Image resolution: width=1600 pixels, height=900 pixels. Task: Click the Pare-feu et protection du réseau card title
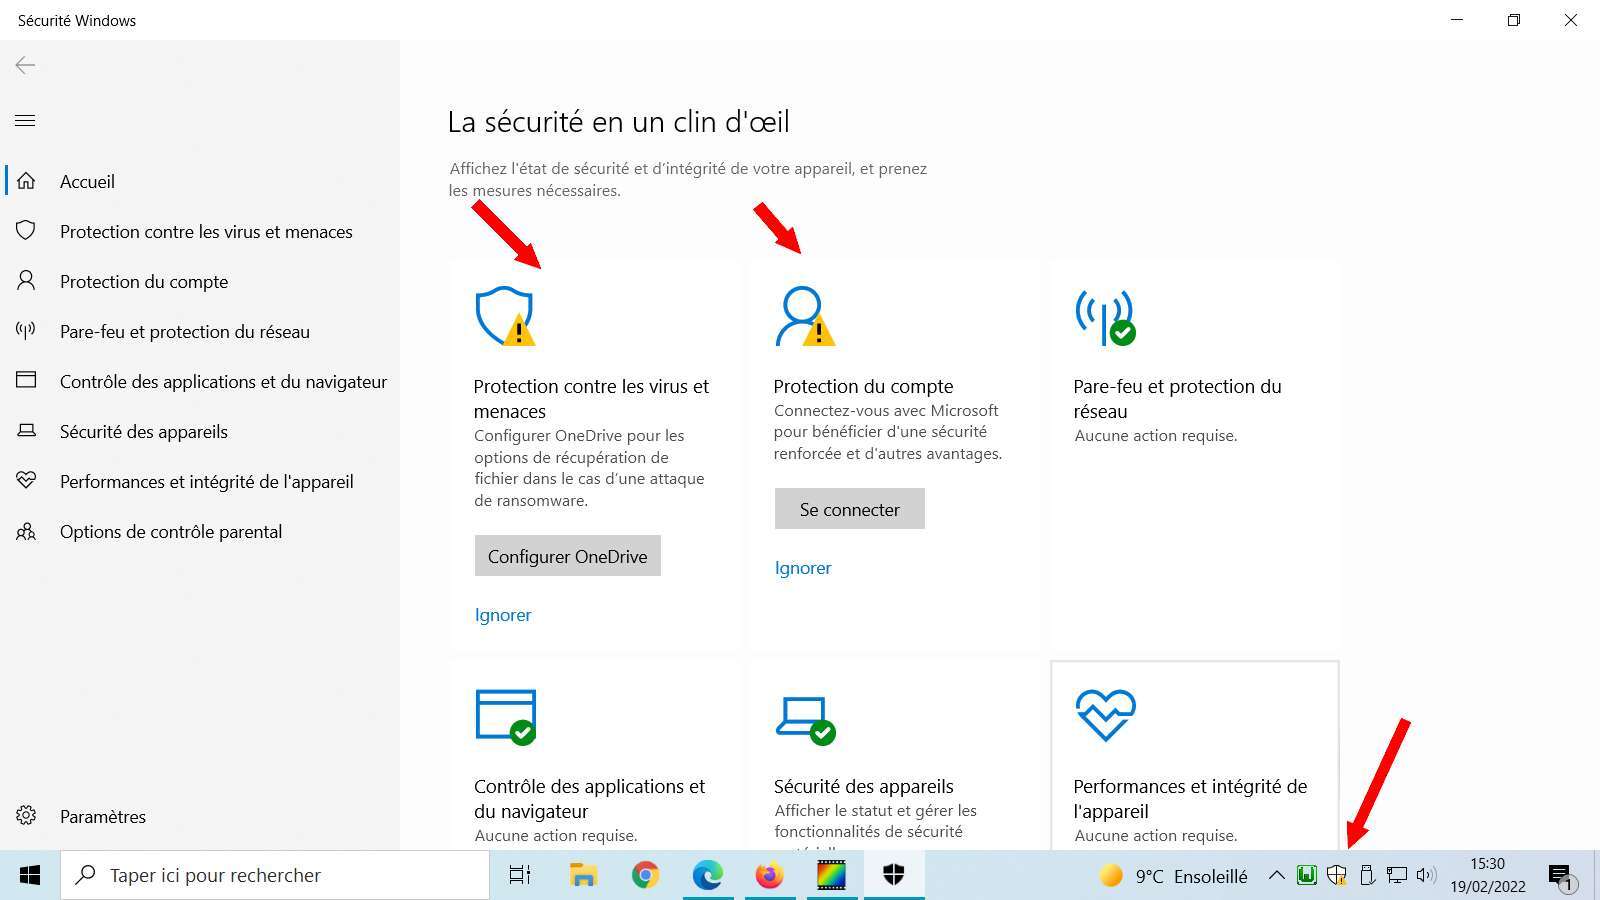coord(1177,398)
